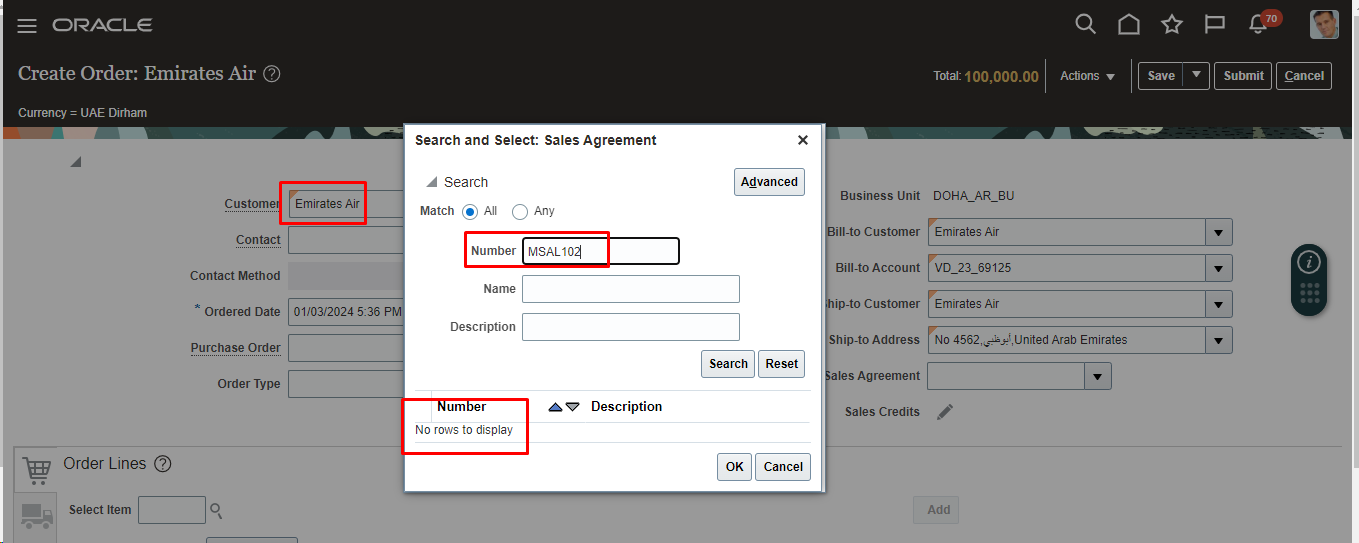The image size is (1359, 543).
Task: Expand the Ship-to Address dropdown
Action: point(1218,340)
